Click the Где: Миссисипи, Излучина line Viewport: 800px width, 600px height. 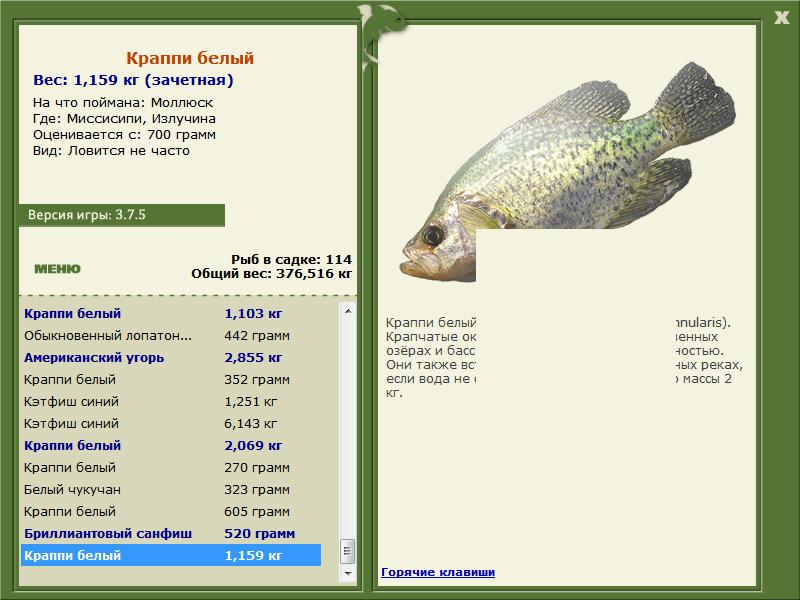(x=124, y=119)
